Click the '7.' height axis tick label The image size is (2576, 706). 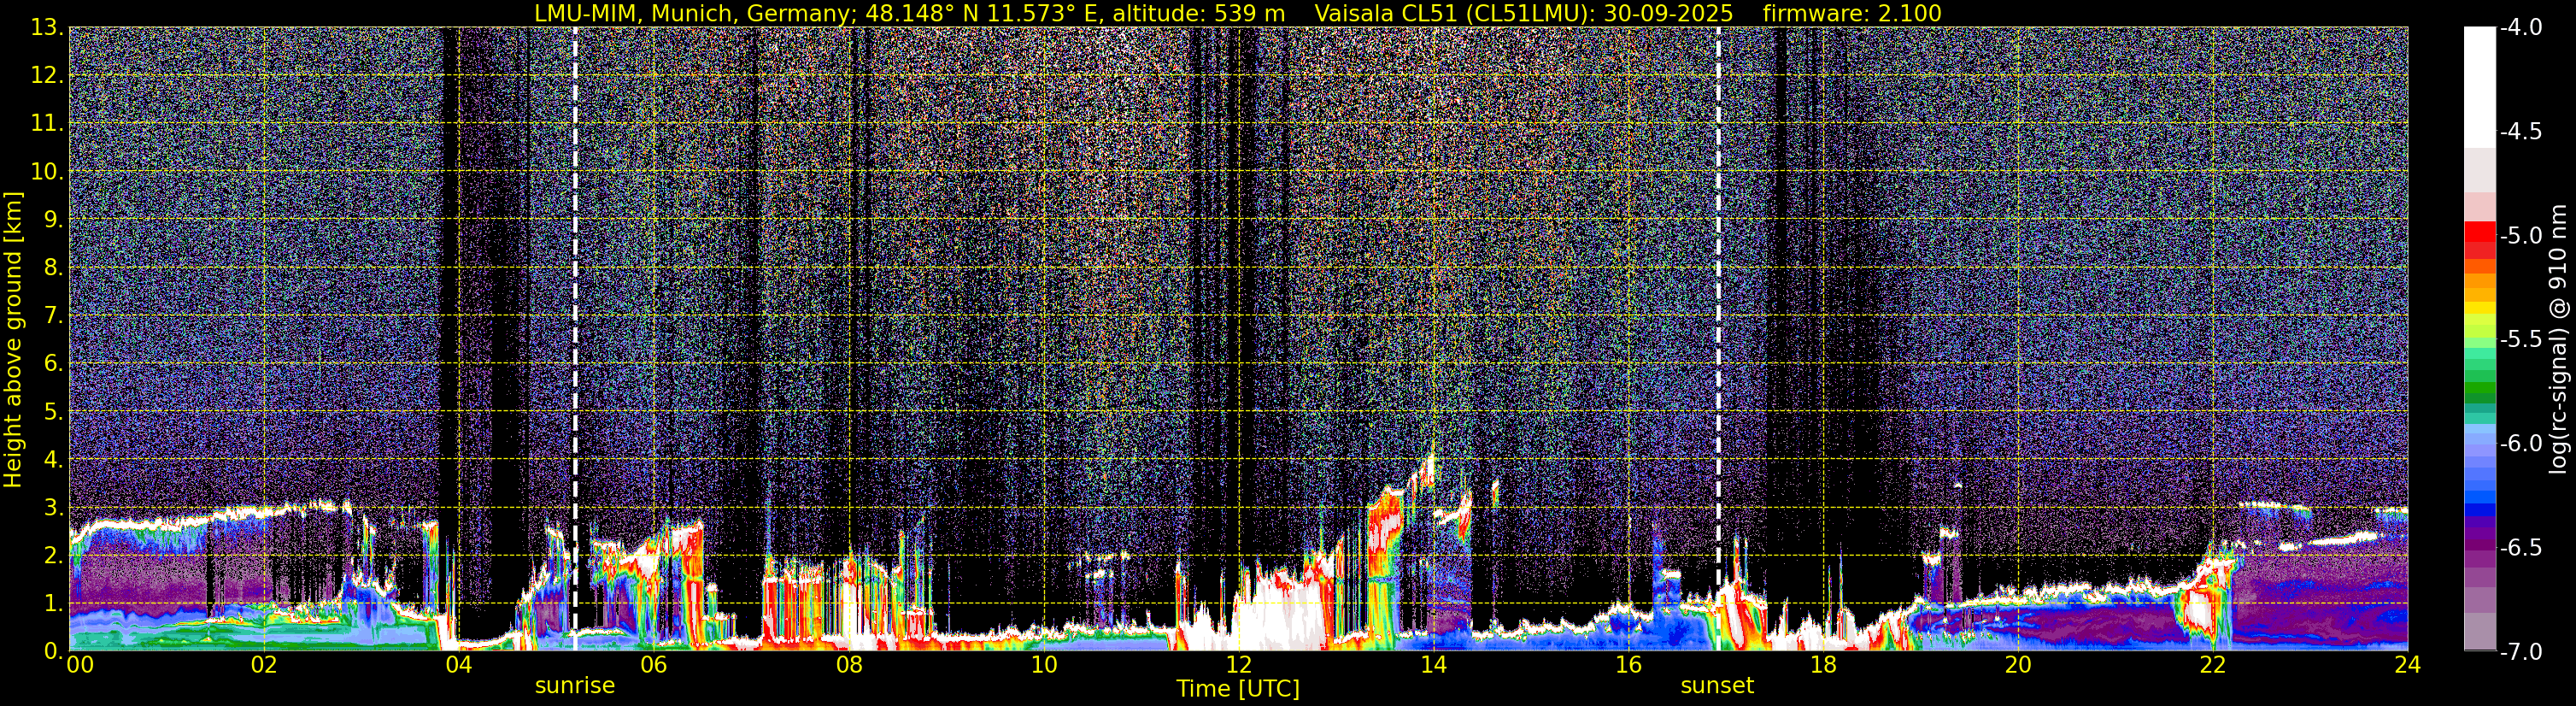pyautogui.click(x=54, y=316)
